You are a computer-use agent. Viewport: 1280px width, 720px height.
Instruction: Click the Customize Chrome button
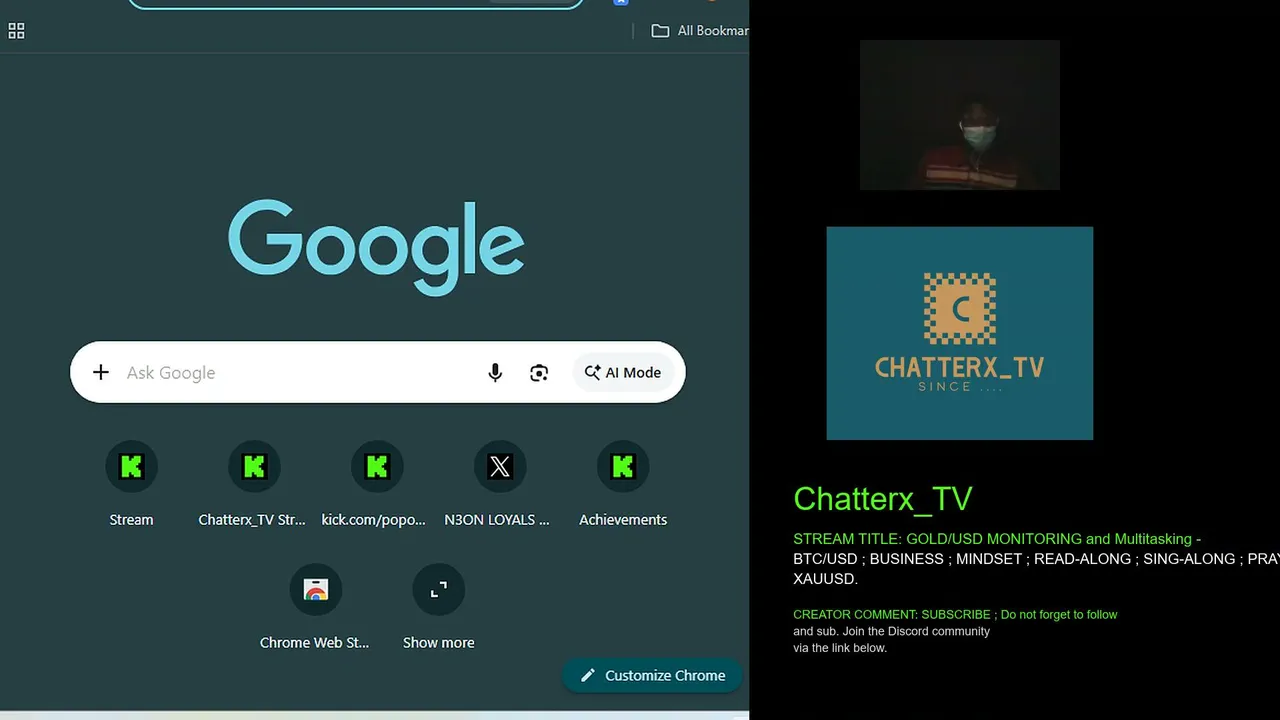pos(652,675)
